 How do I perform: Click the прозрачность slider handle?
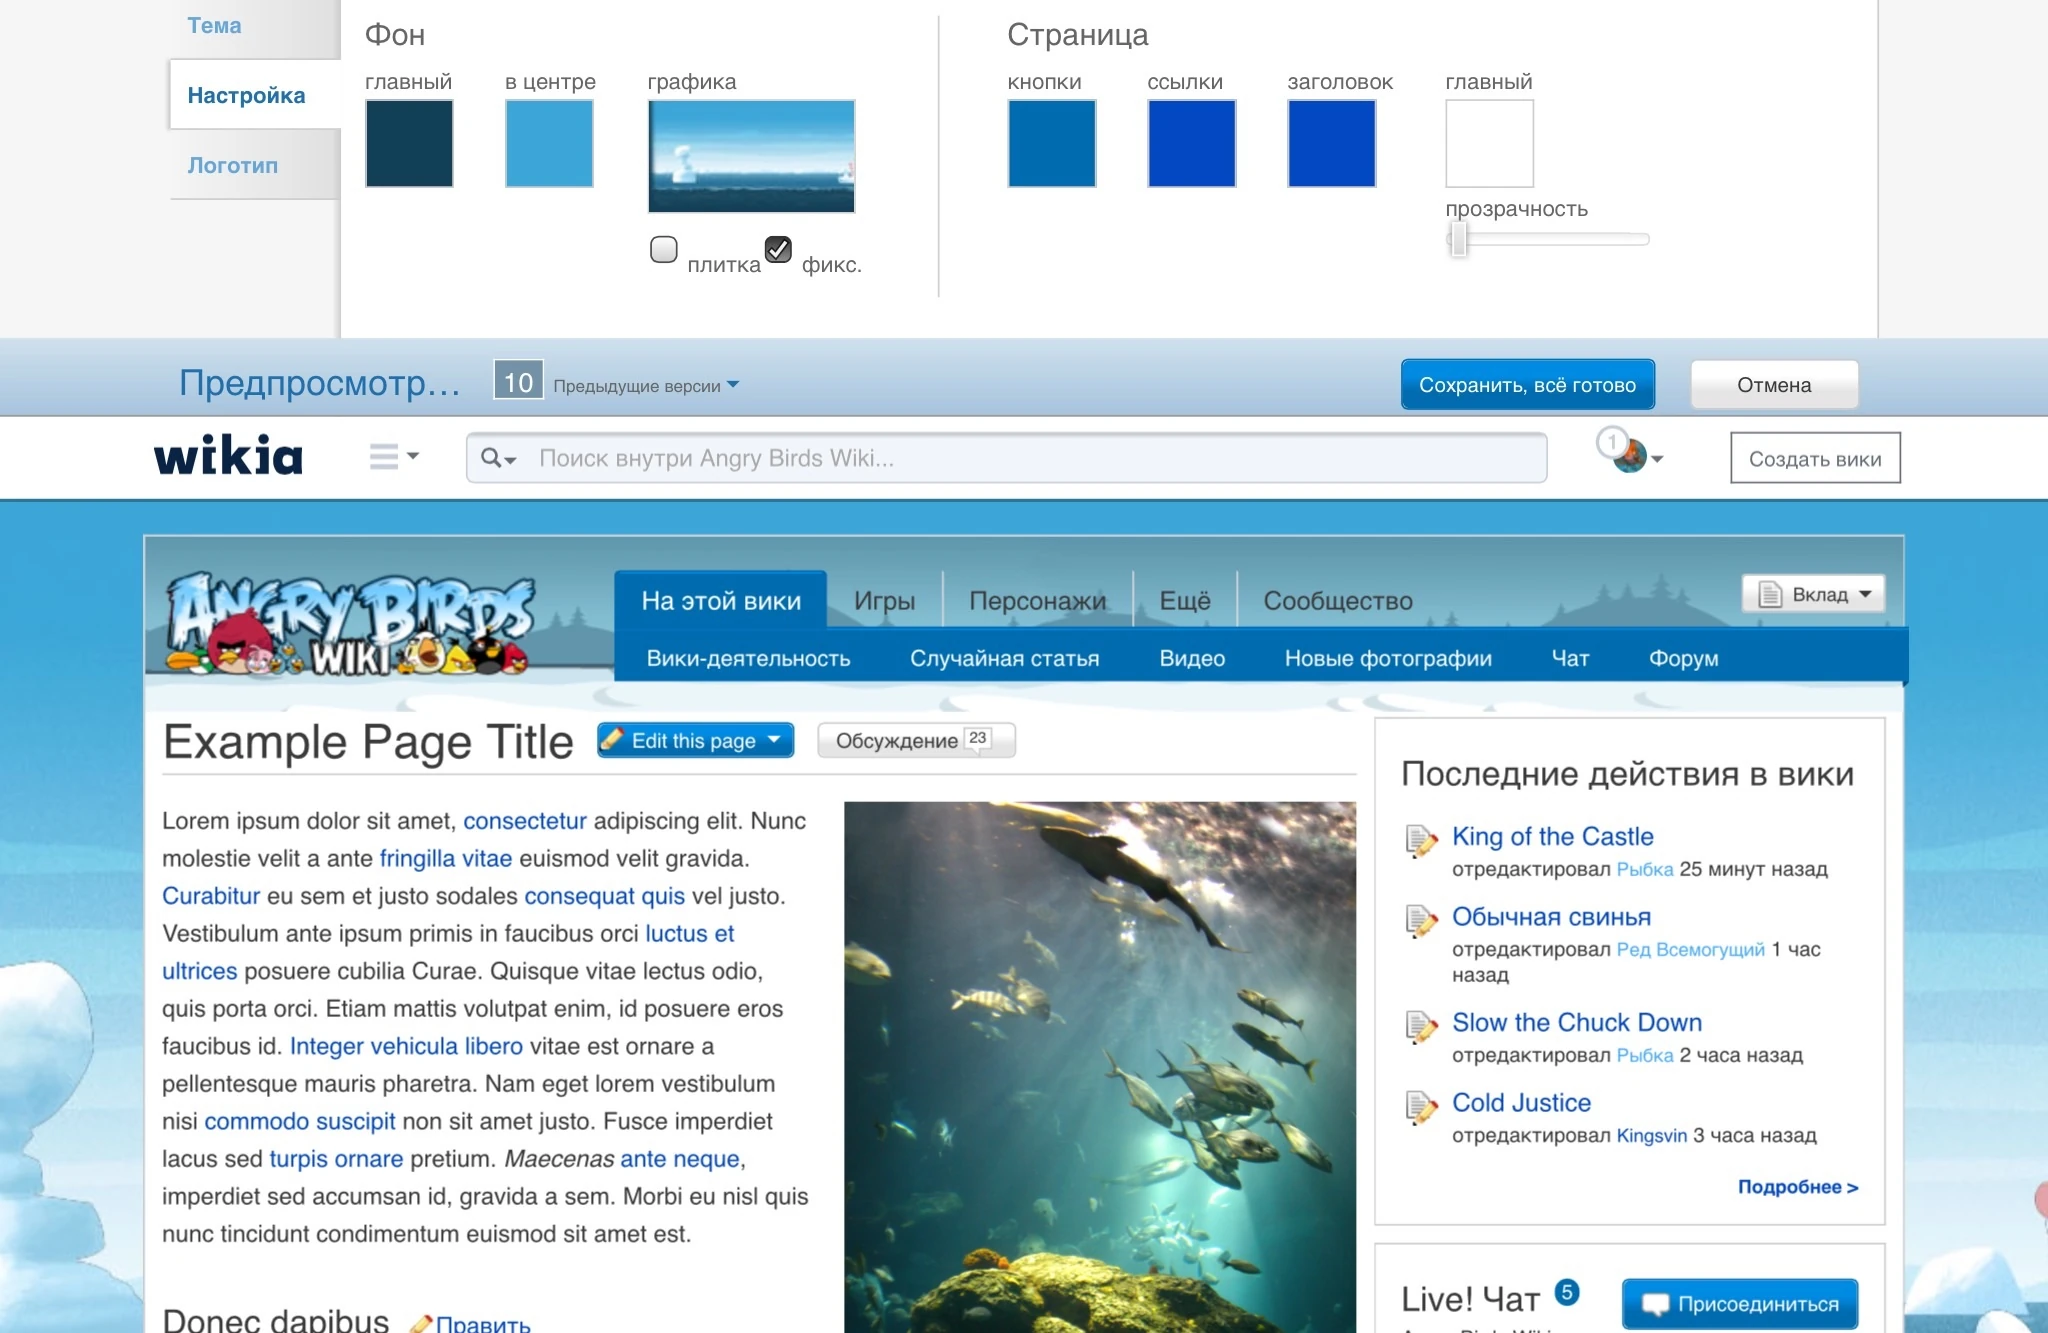[x=1459, y=239]
